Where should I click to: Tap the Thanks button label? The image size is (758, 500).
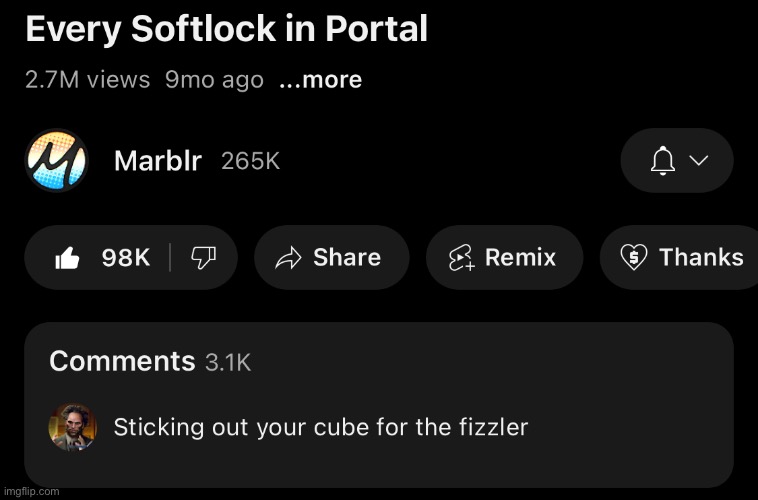click(x=701, y=257)
